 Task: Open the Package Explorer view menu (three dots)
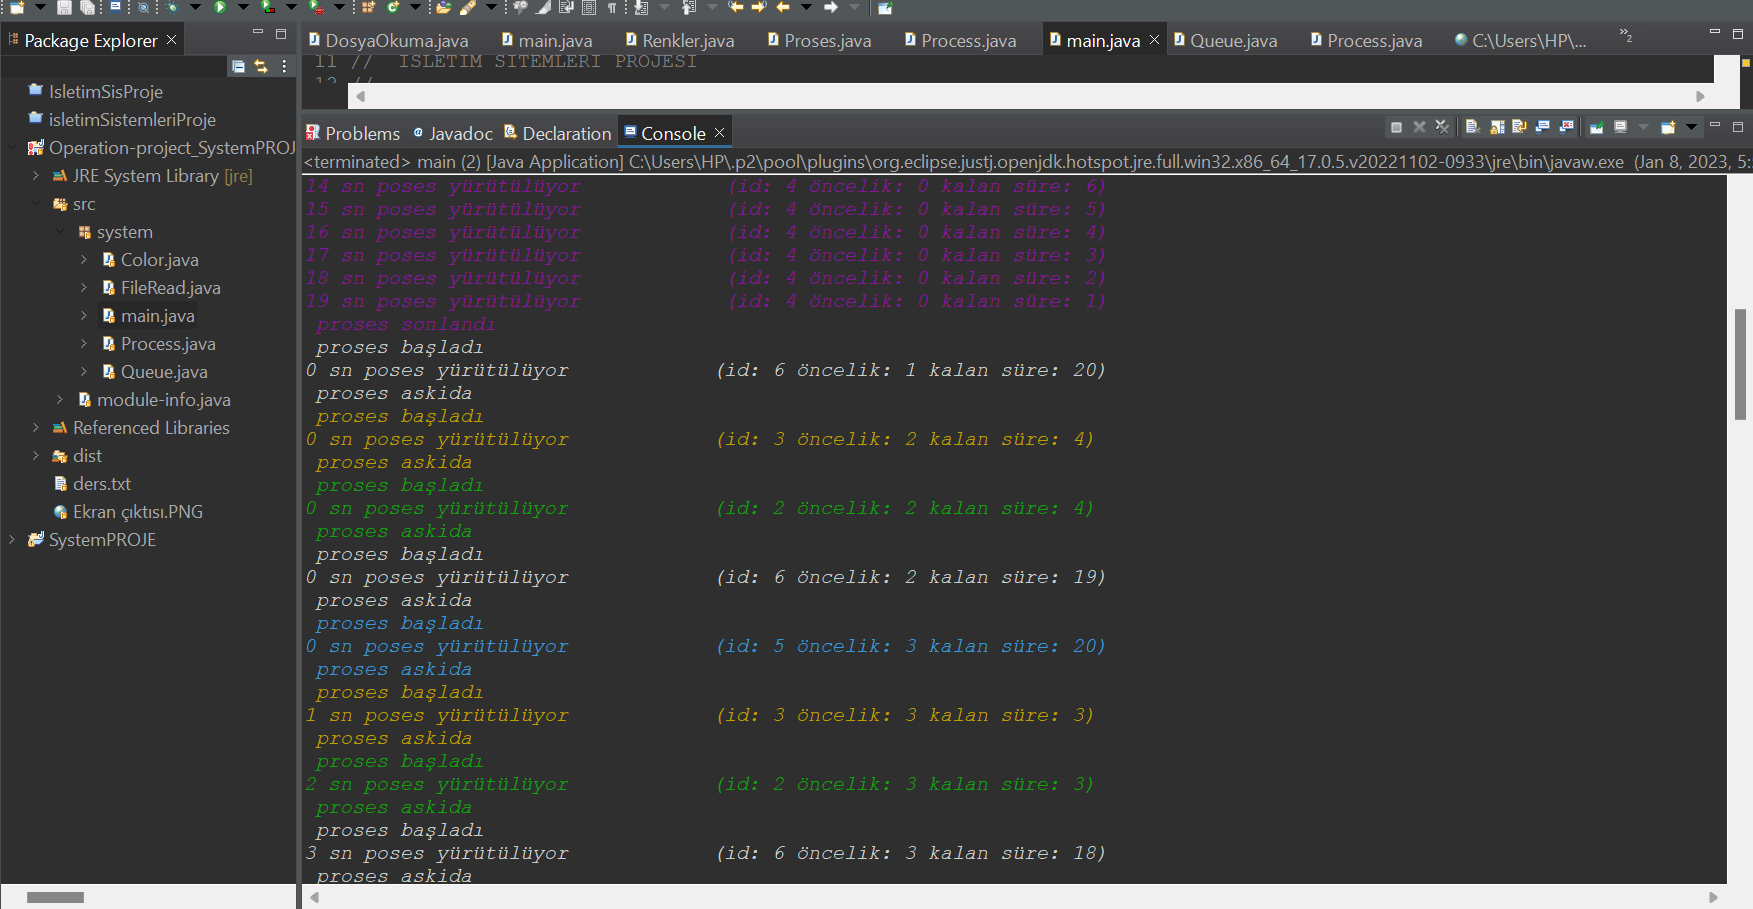(x=284, y=66)
